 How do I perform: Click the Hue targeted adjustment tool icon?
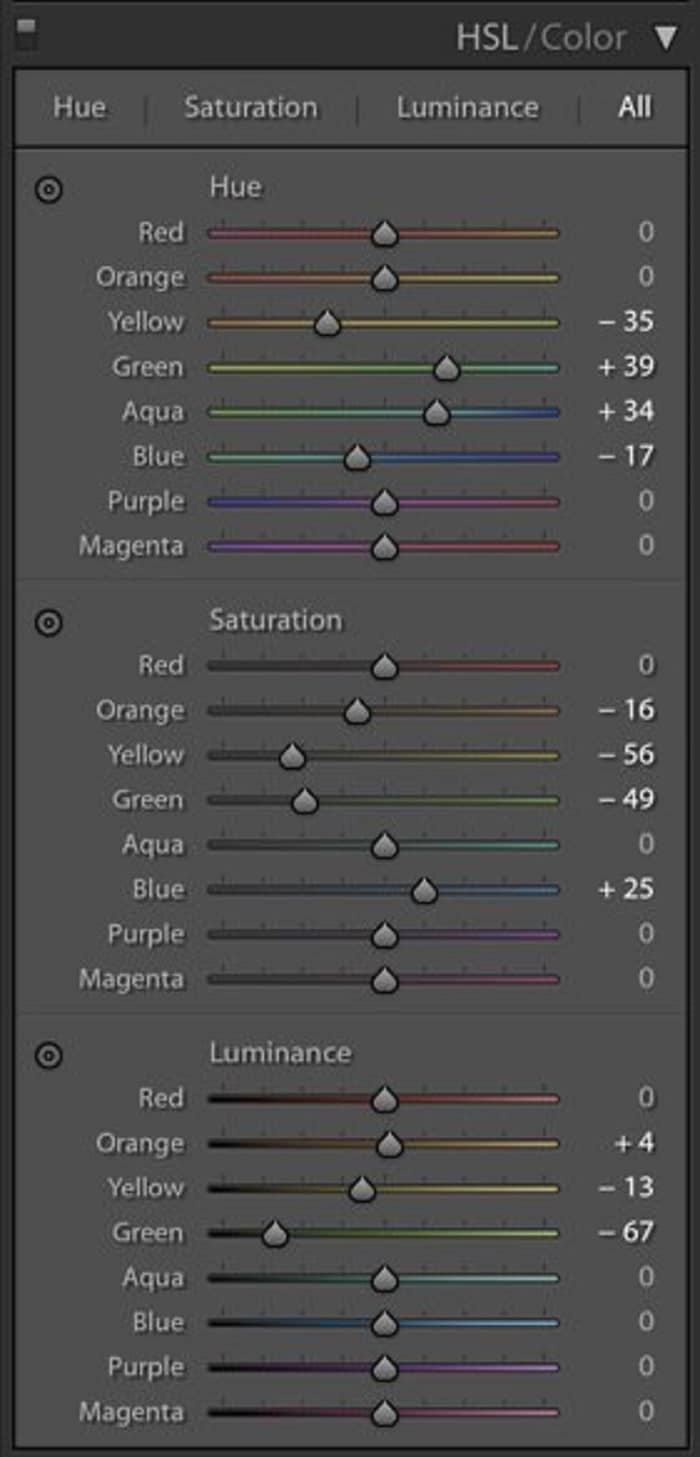[x=48, y=189]
